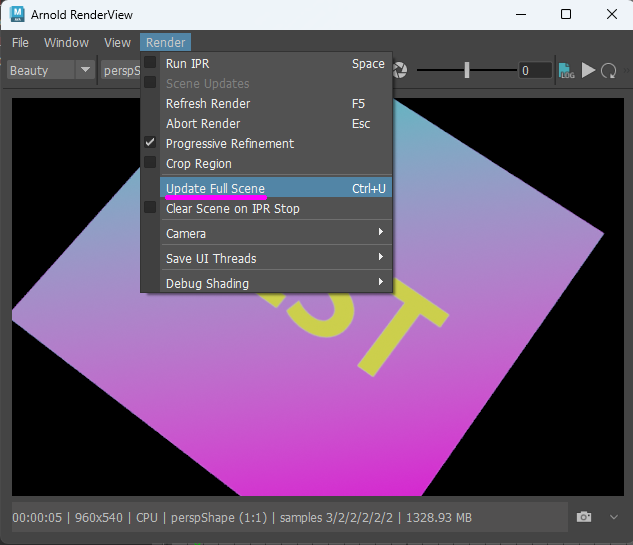Open the File menu
Screen dimensions: 633x545
tap(20, 42)
